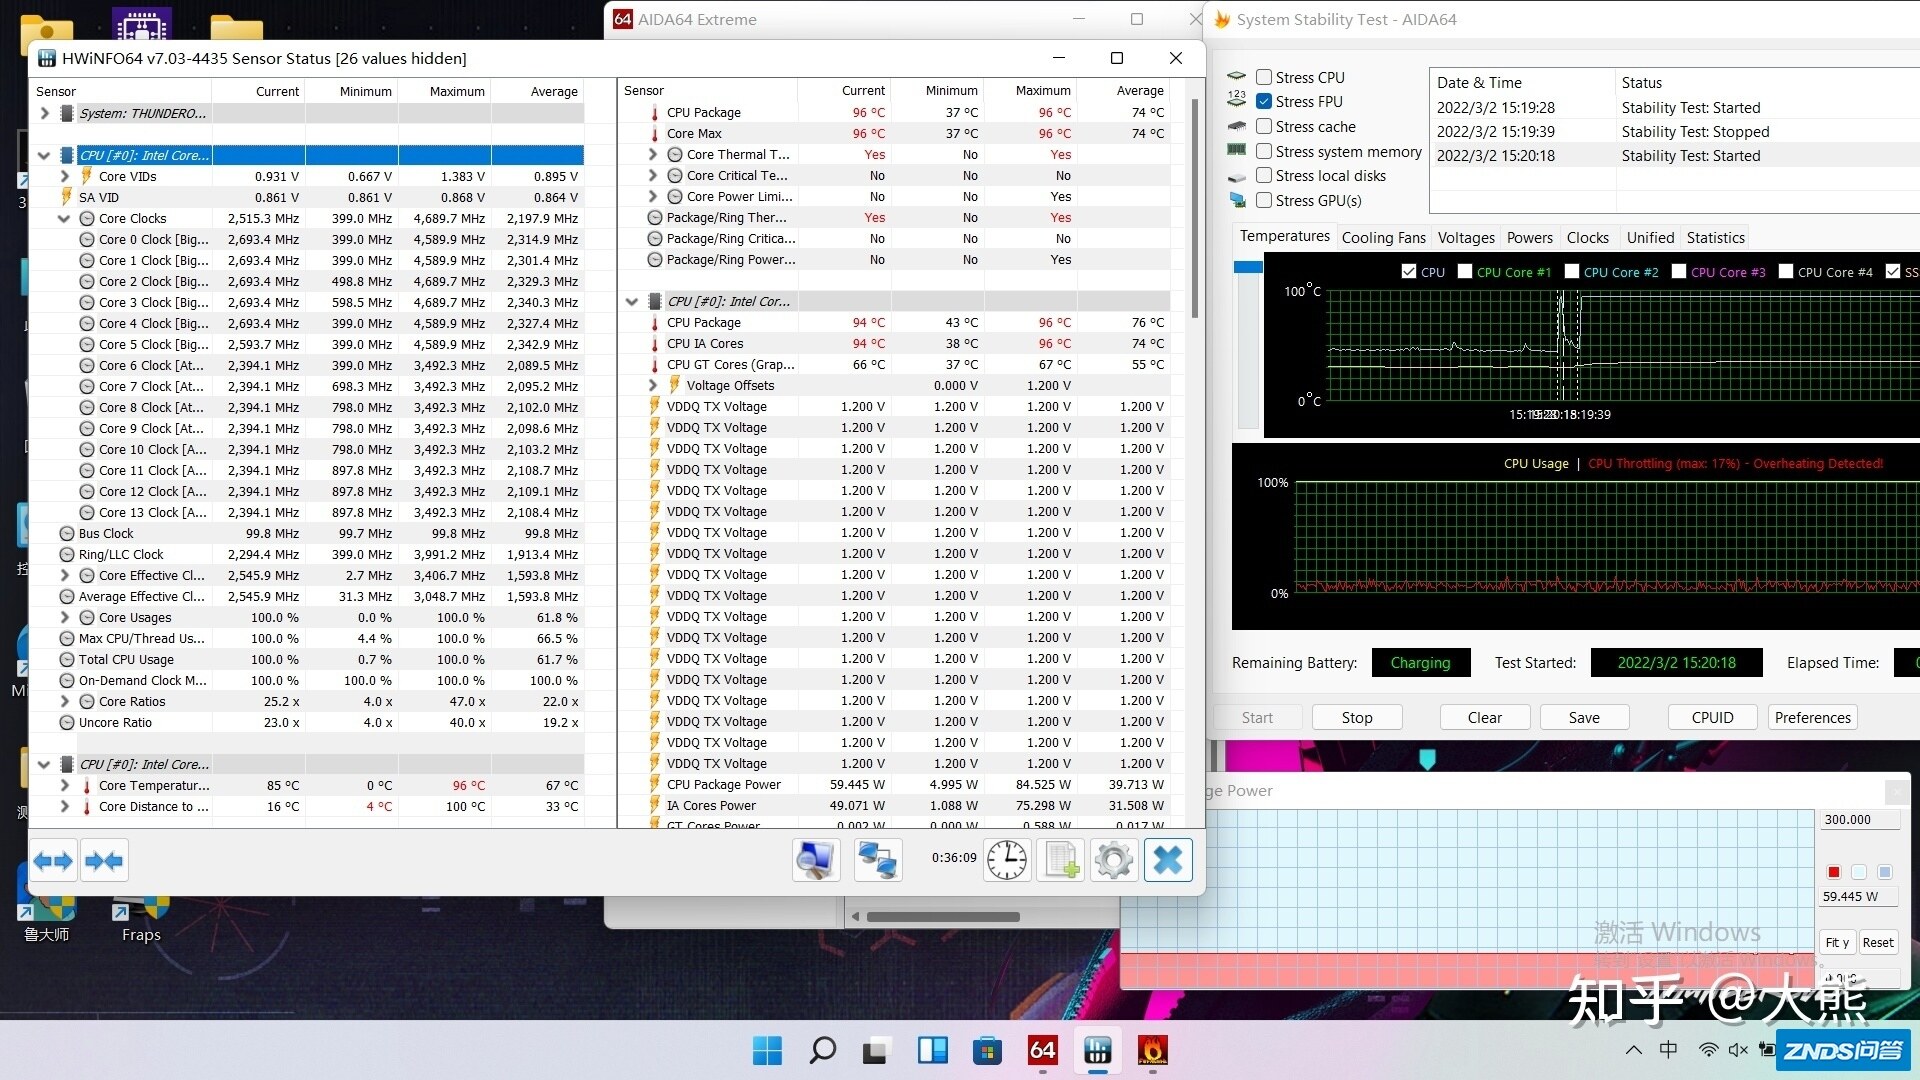Click Fit y button
Viewport: 1920px width, 1080px height.
pyautogui.click(x=1837, y=942)
